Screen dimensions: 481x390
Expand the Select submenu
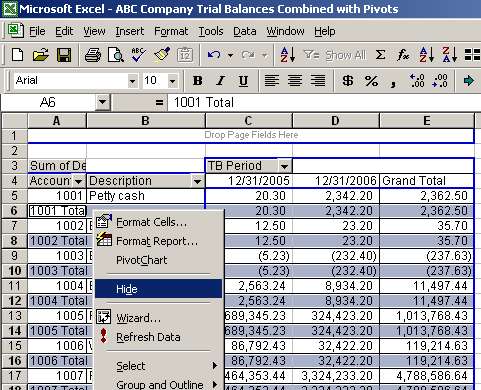(159, 366)
